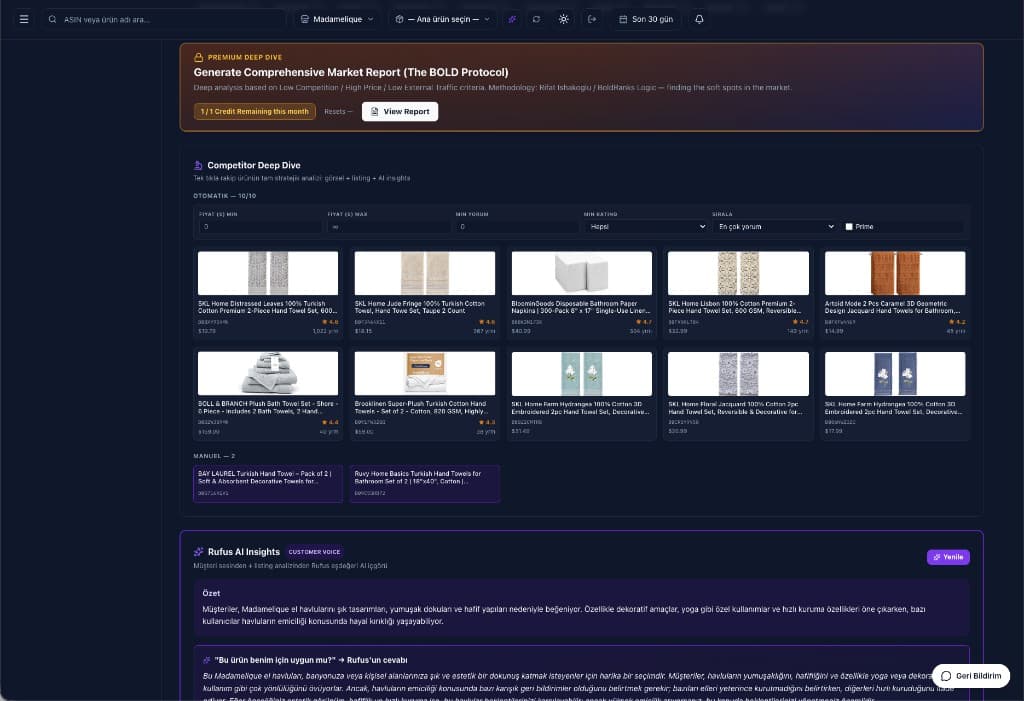Click BloominGoods Disposable Bathroom Paper title
Image resolution: width=1024 pixels, height=701 pixels.
point(581,307)
